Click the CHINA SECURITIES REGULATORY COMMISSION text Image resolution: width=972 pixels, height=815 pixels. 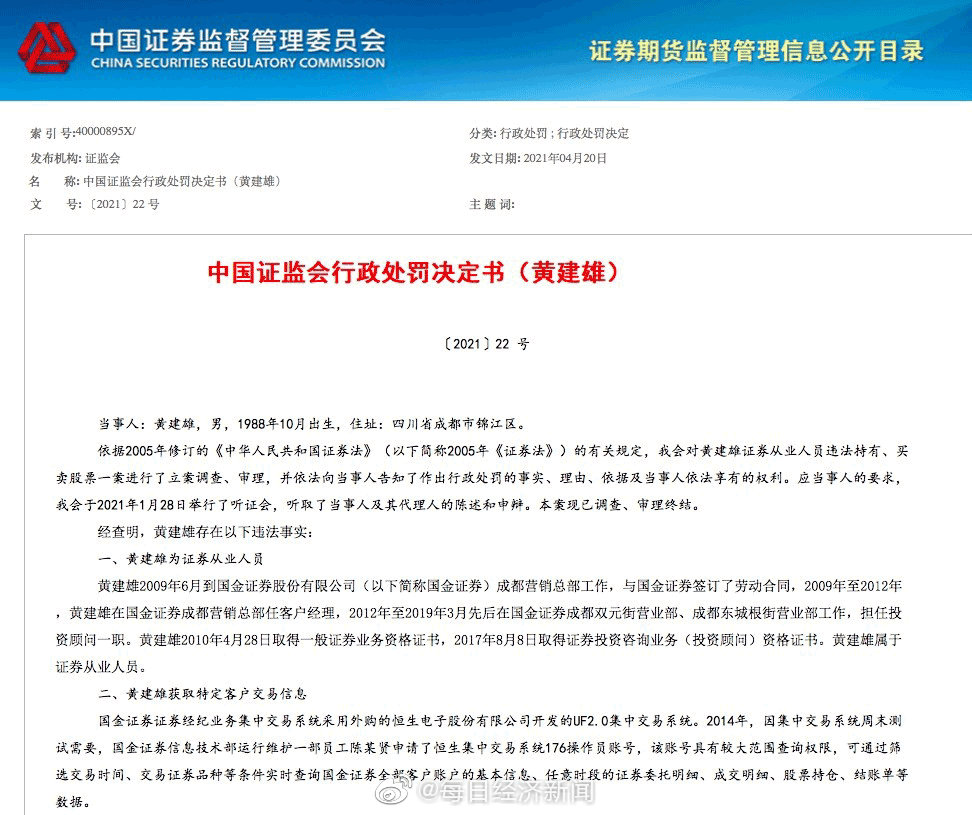pos(238,63)
